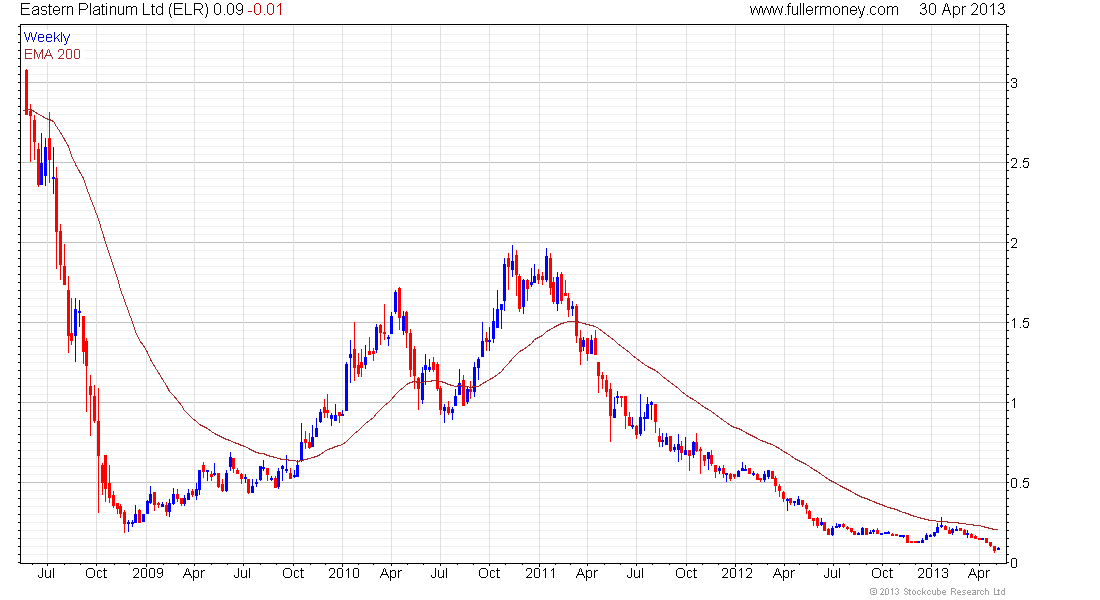The height and width of the screenshot is (600, 1100).
Task: Click the x-axis label '2011'
Action: [540, 573]
